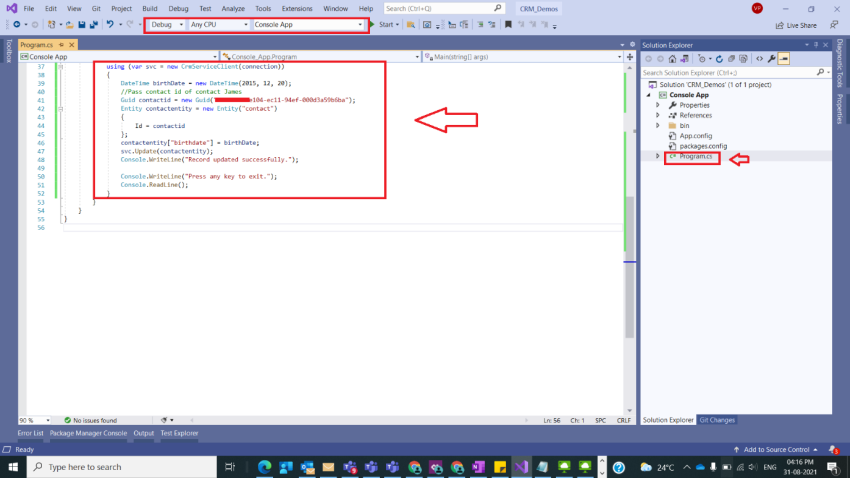Collapse the code block at line 37

(61, 67)
